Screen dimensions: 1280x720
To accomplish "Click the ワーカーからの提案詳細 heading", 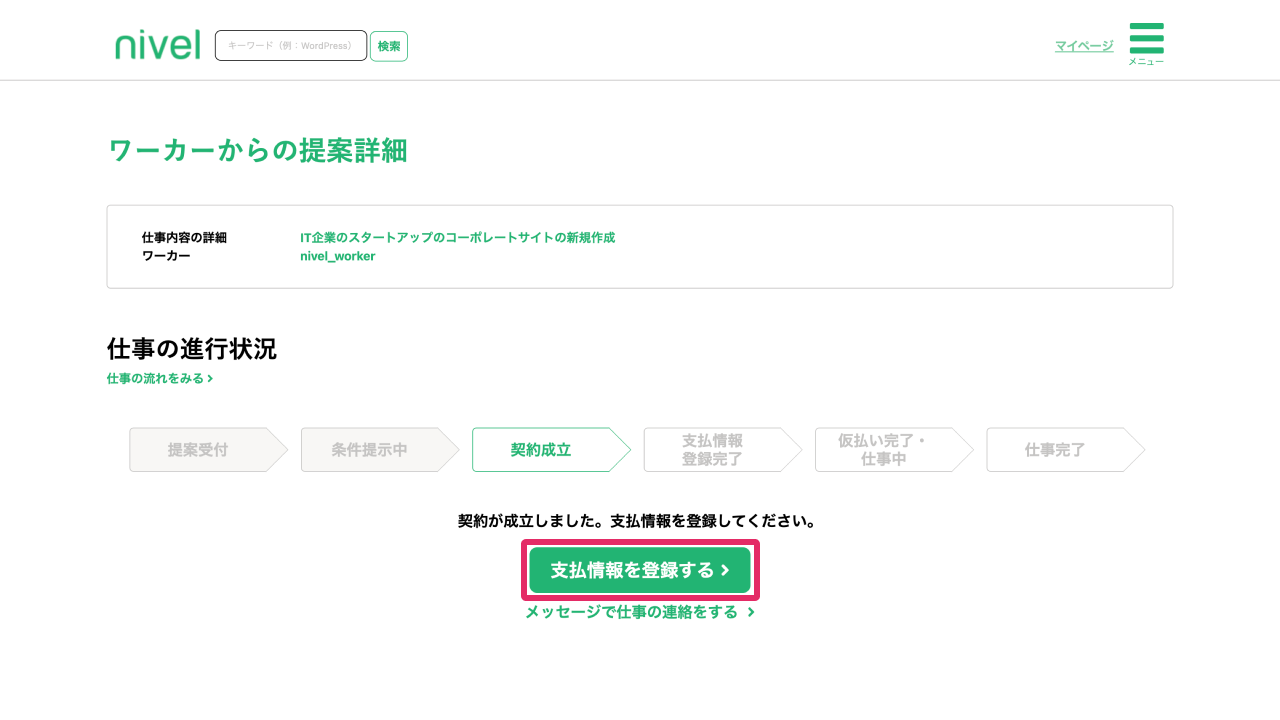I will [257, 151].
